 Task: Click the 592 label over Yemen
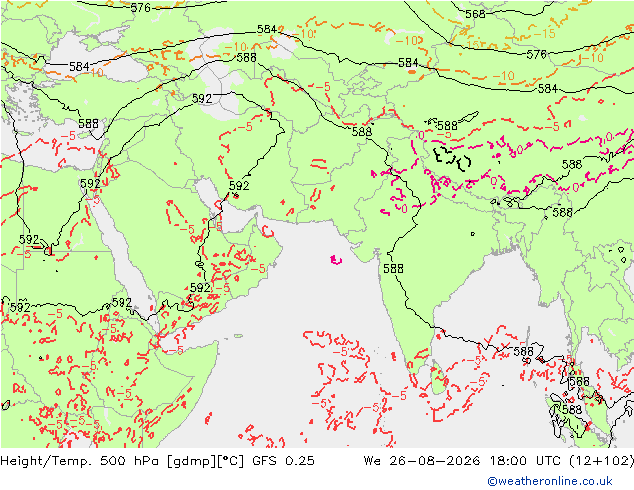click(200, 287)
